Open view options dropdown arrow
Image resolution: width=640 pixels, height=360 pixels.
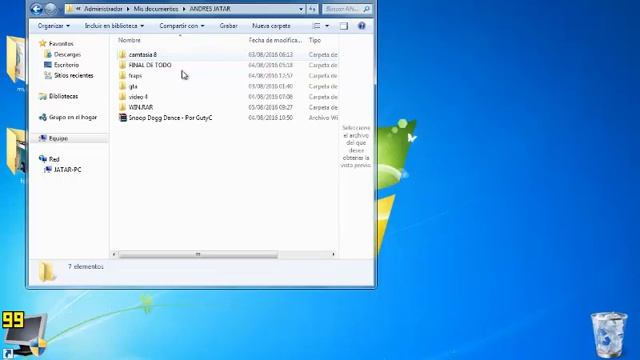tap(327, 26)
